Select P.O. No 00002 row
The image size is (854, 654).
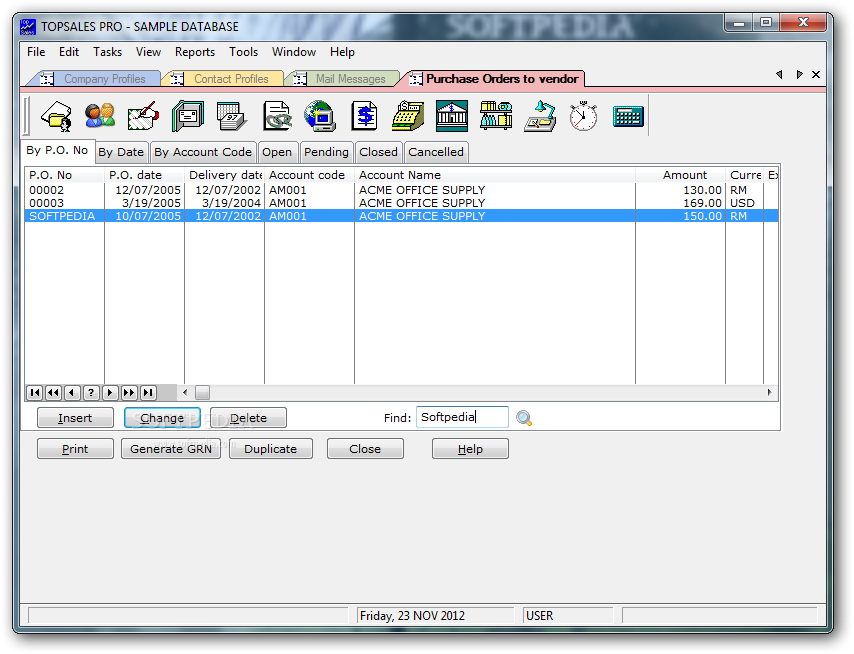(401, 190)
